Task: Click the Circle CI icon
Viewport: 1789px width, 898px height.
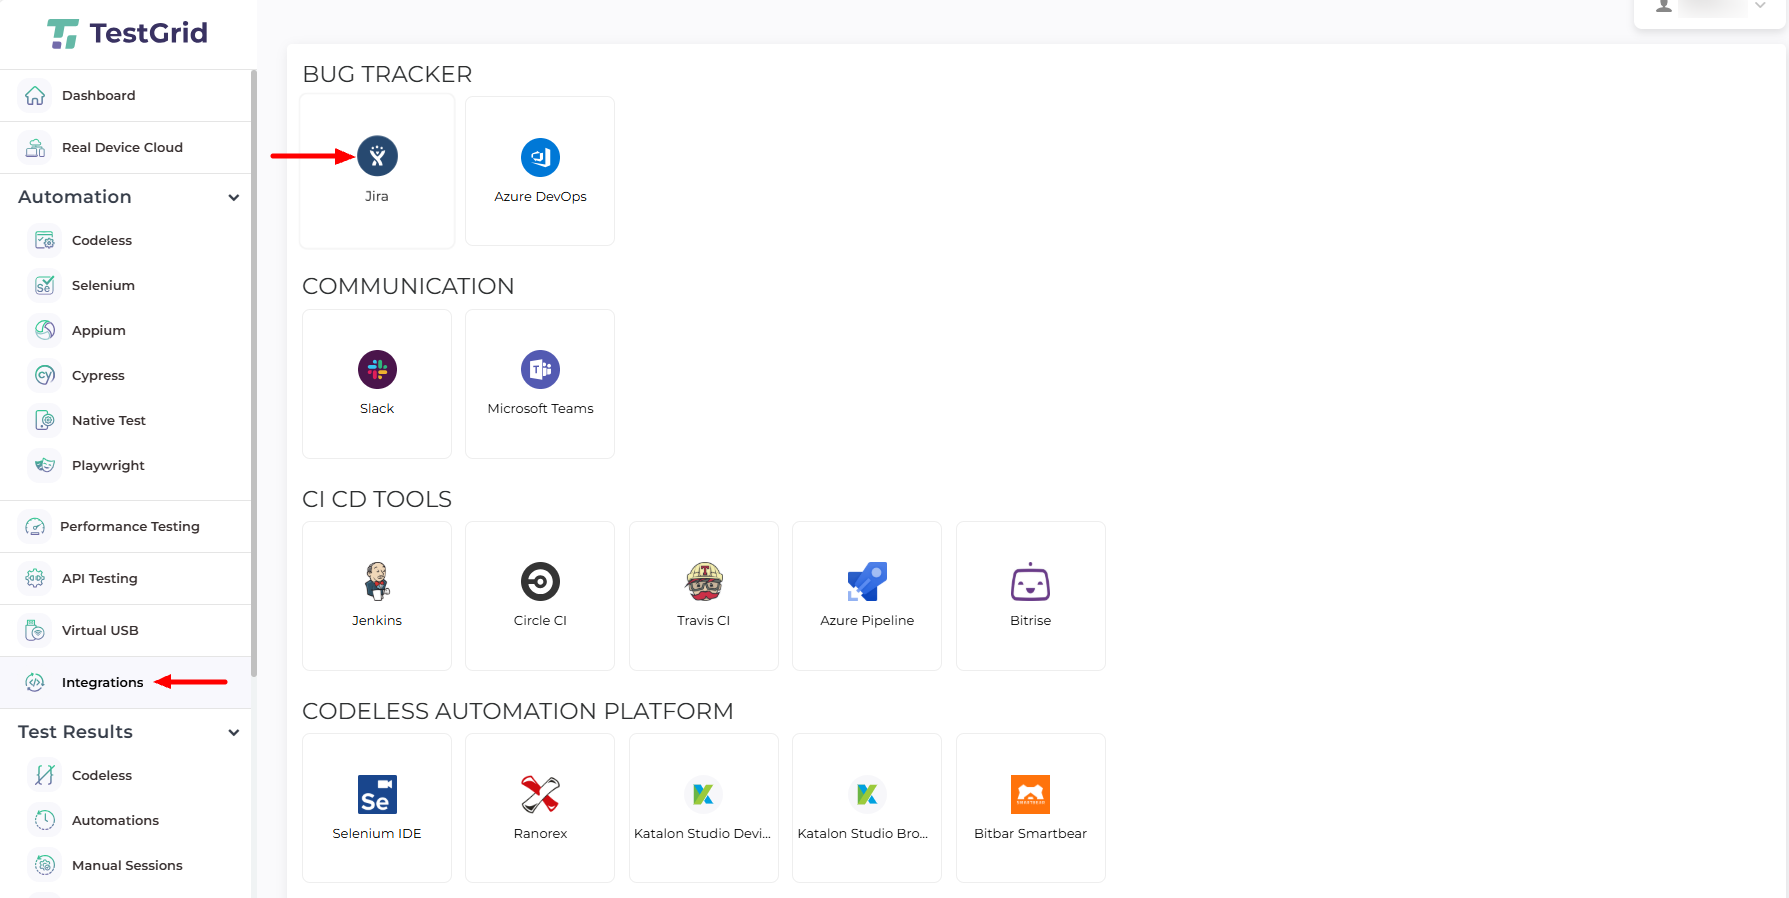Action: pyautogui.click(x=540, y=582)
